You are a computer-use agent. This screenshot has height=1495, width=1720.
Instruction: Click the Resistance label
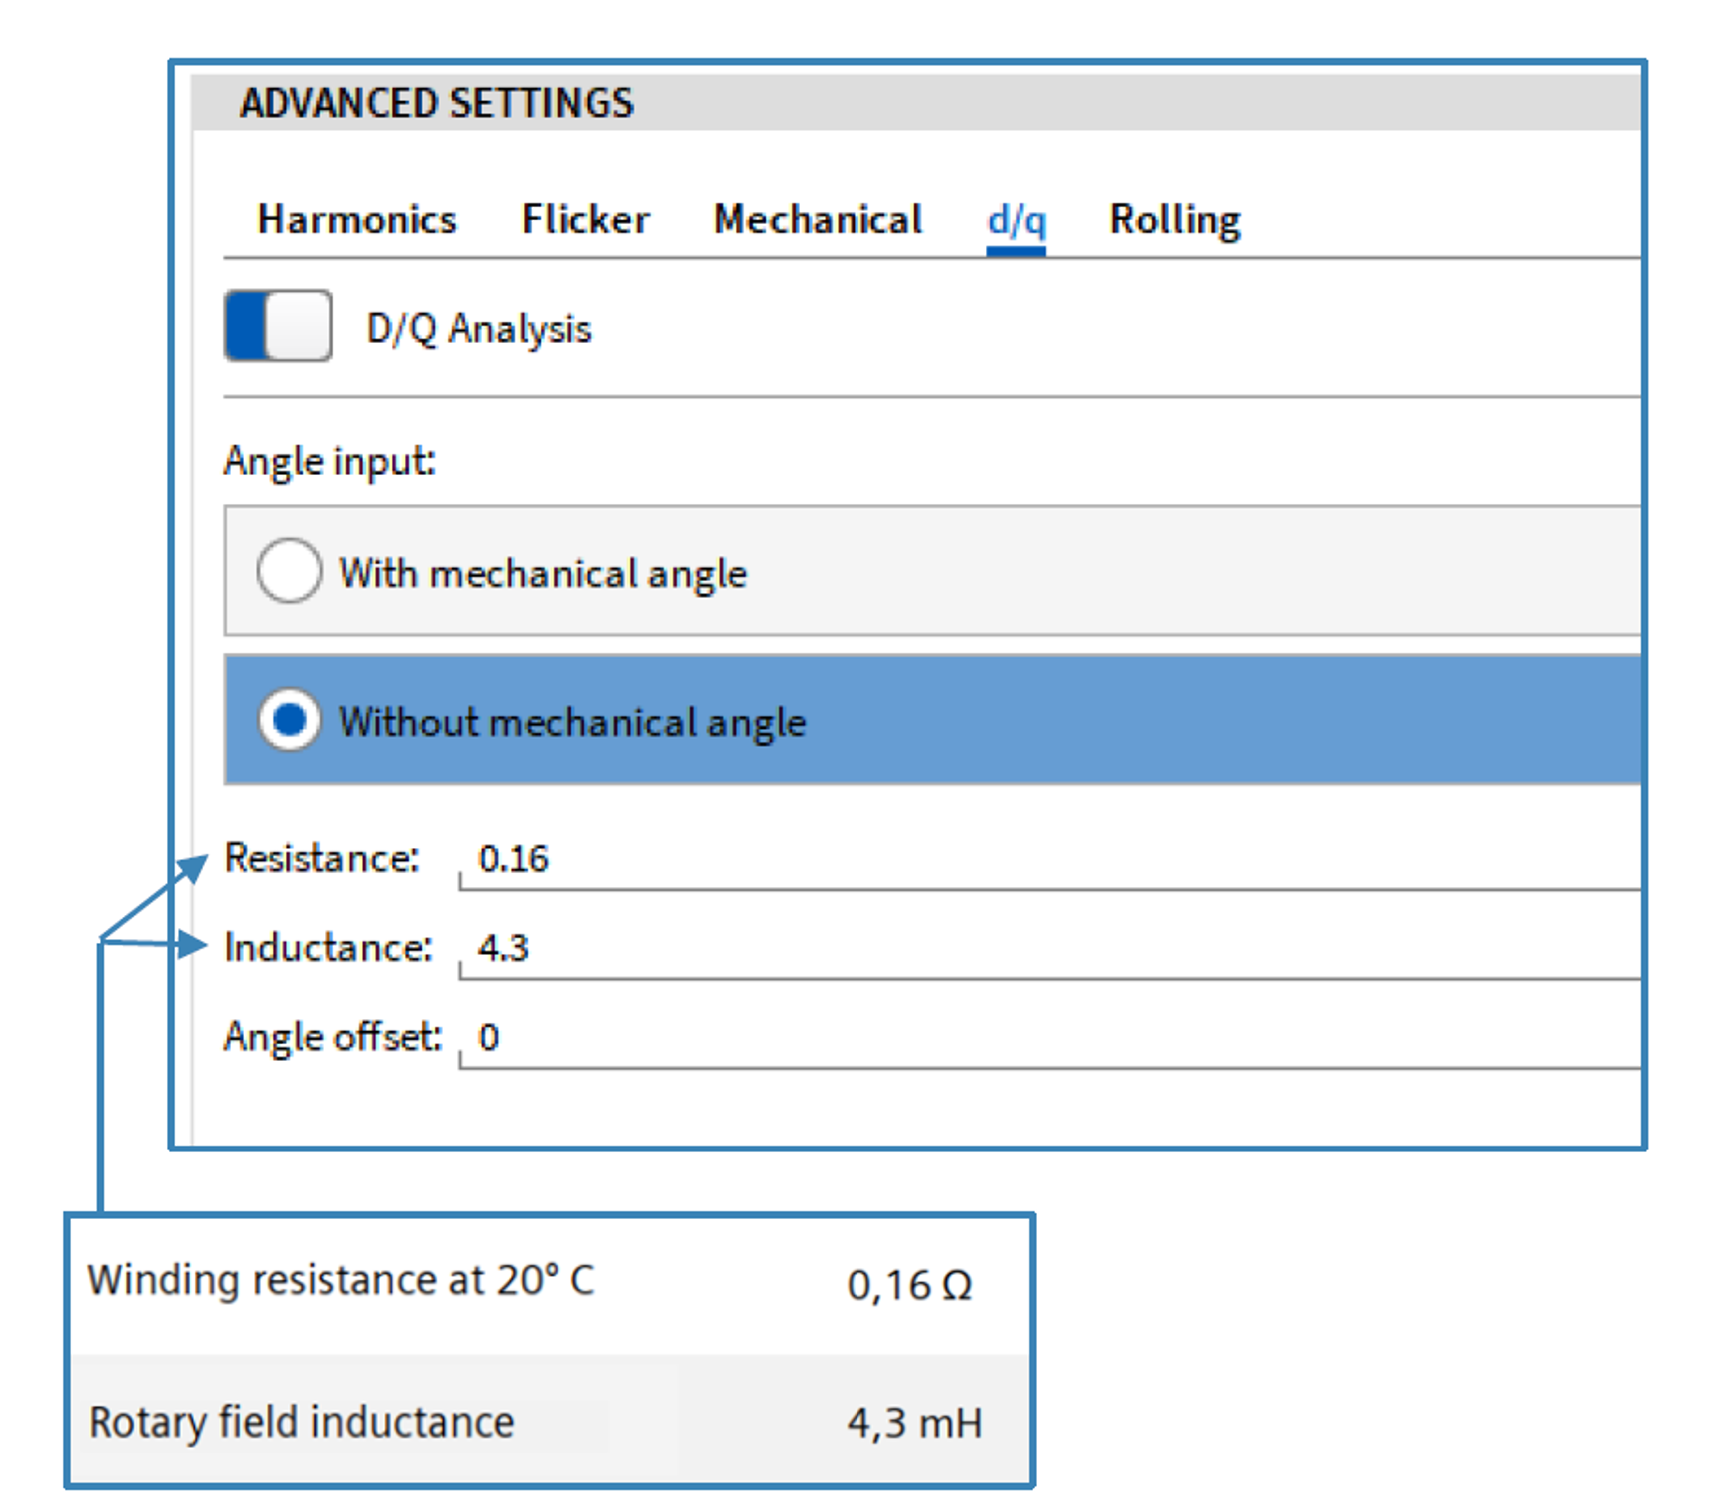tap(321, 858)
